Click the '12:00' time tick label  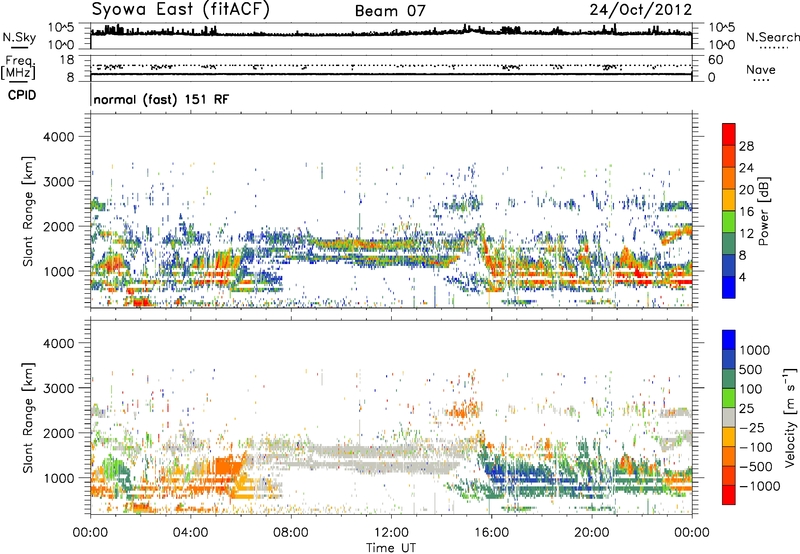pyautogui.click(x=391, y=533)
